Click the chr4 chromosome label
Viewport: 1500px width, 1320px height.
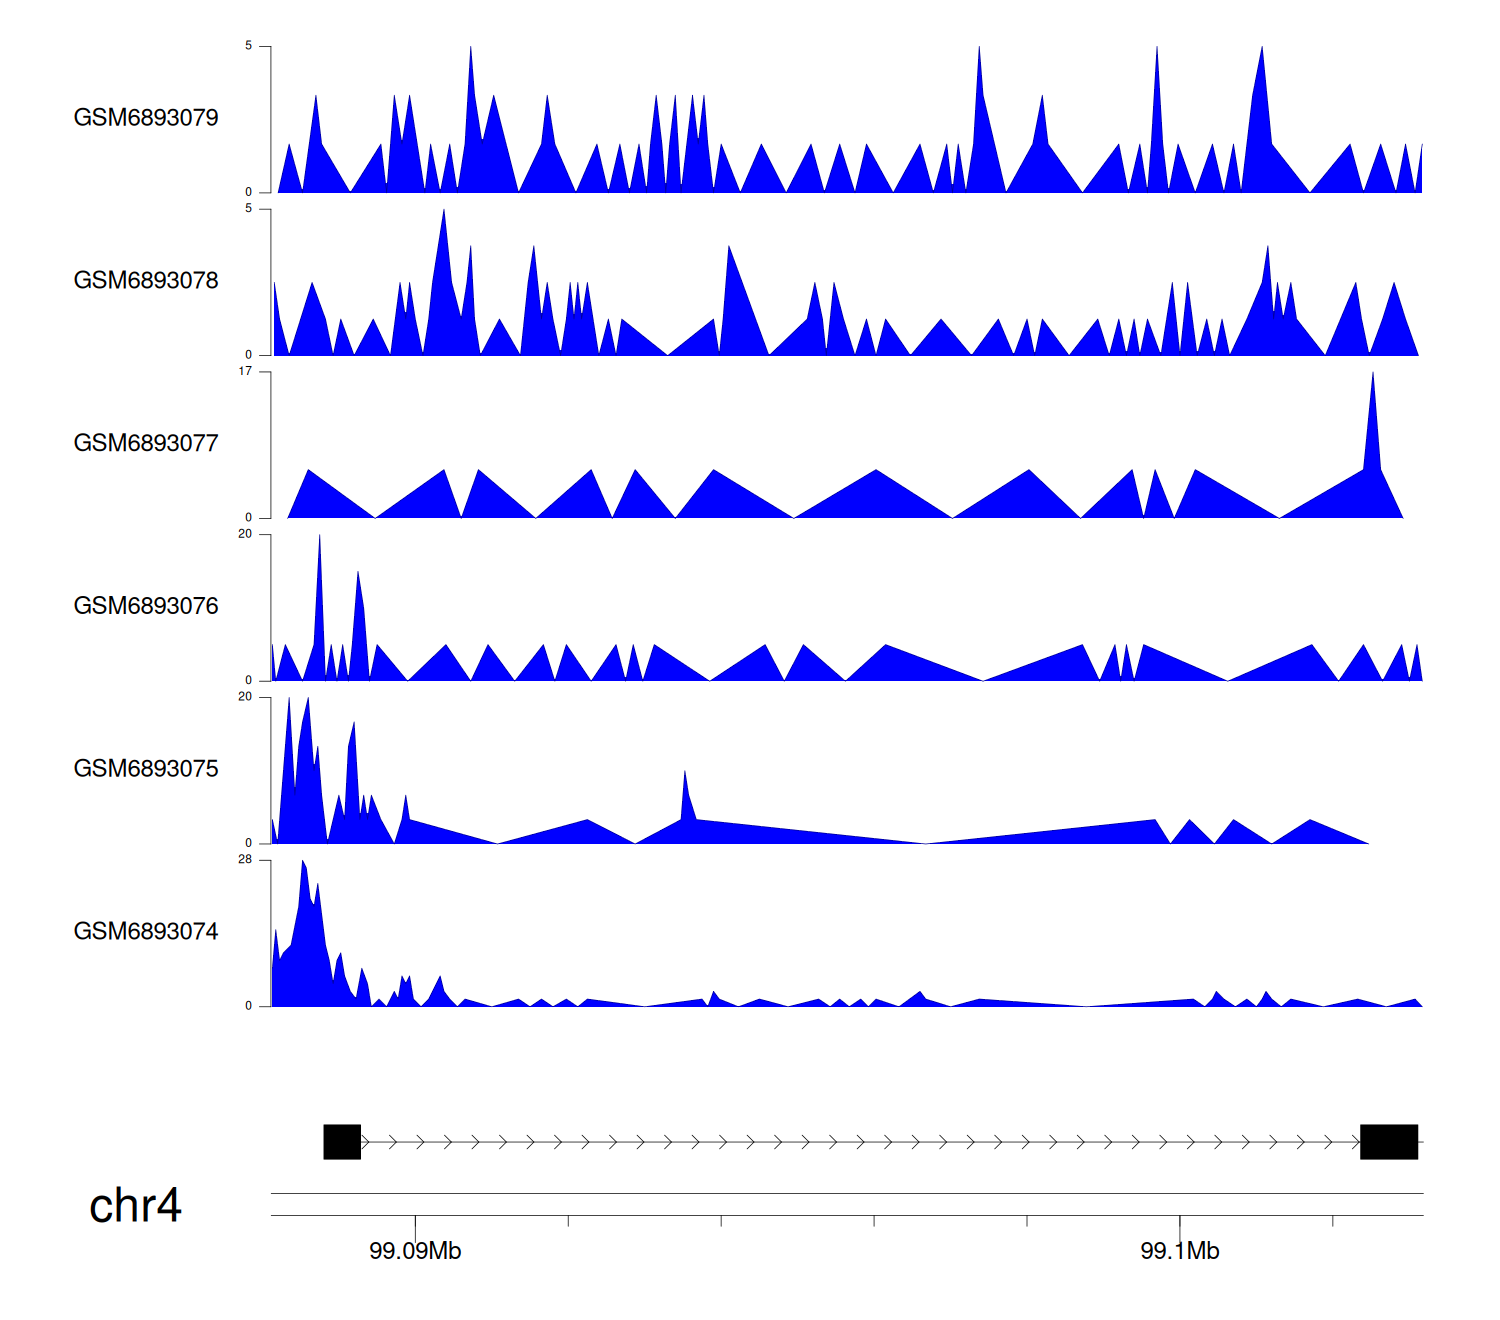[135, 1206]
